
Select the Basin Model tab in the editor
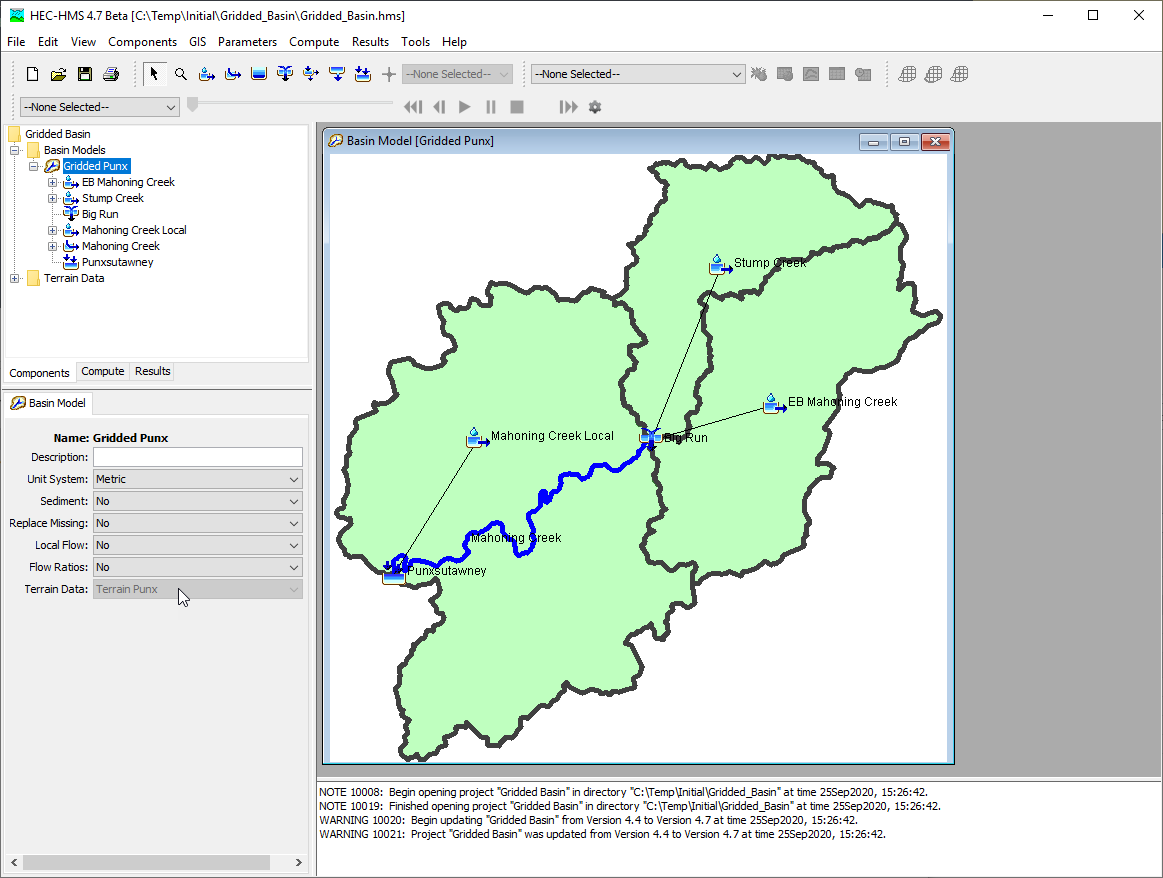tap(48, 403)
